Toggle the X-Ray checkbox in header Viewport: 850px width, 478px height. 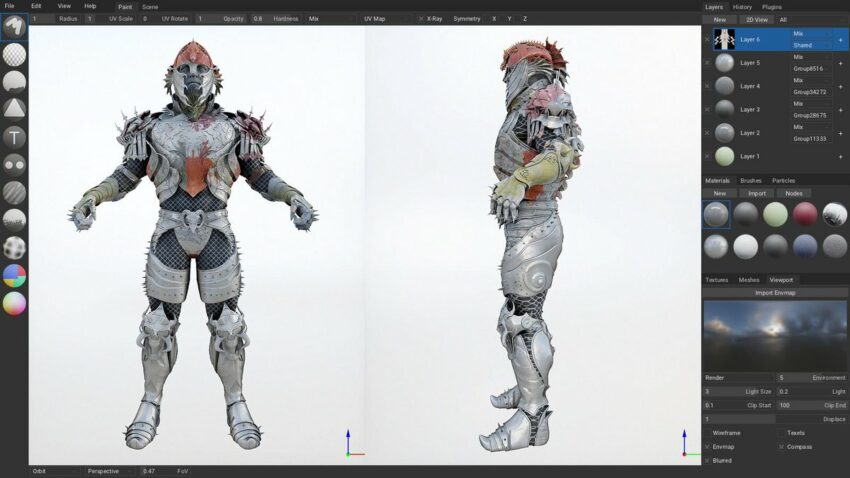[420, 19]
